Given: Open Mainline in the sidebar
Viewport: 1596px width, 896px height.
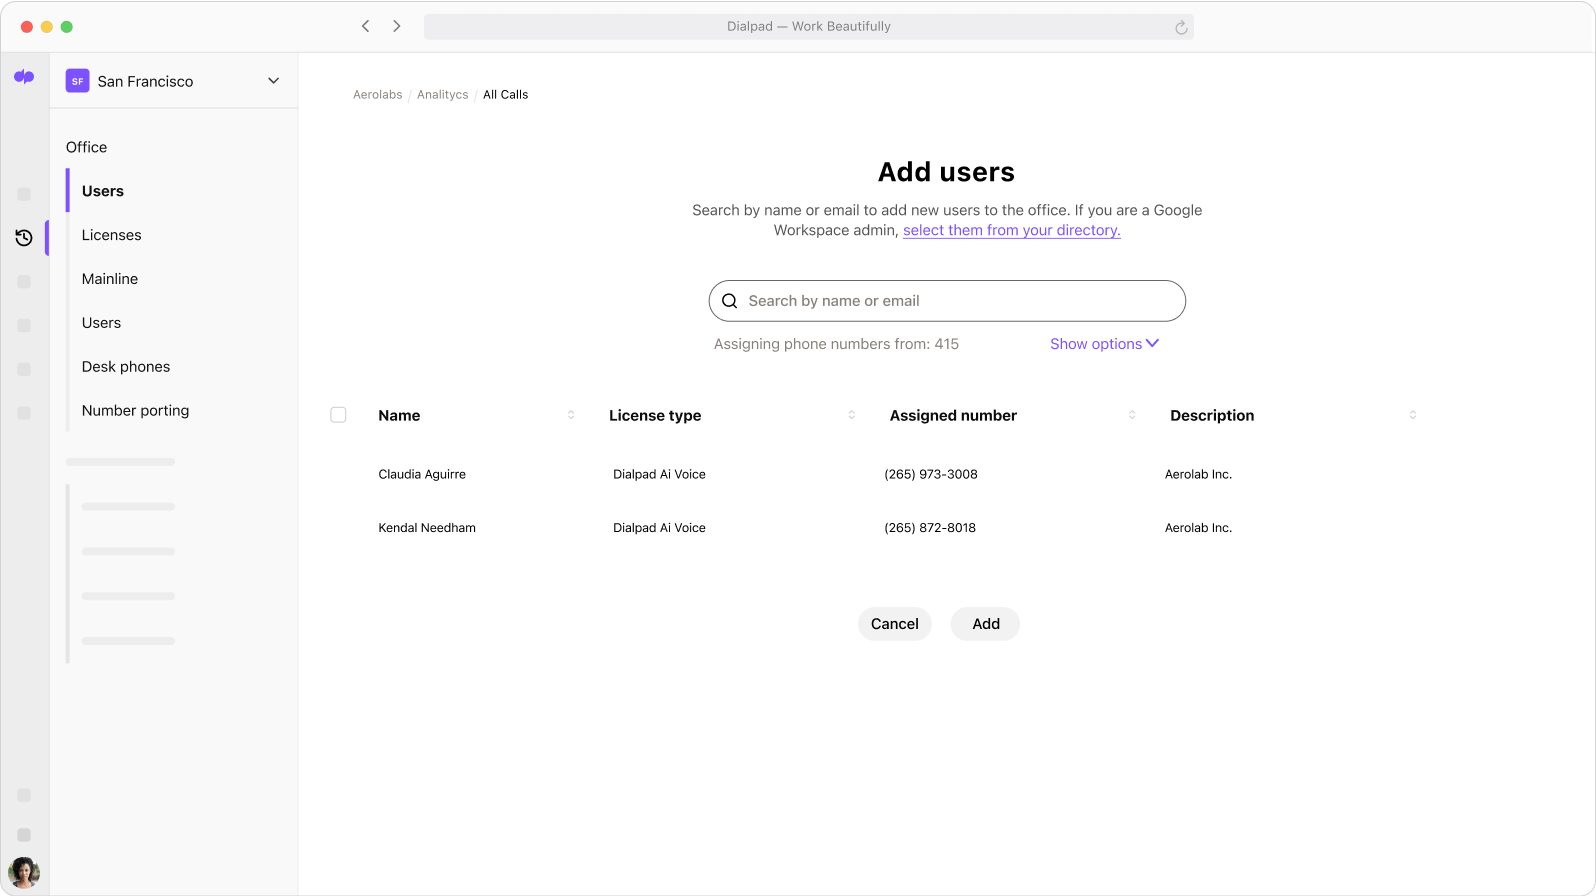Looking at the screenshot, I should [110, 279].
